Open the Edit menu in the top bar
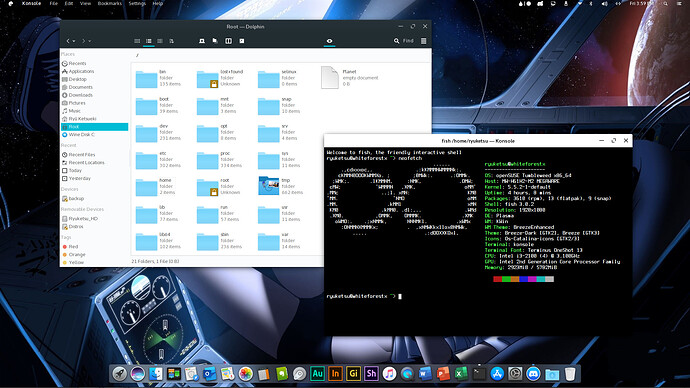690x388 pixels. 69,3
